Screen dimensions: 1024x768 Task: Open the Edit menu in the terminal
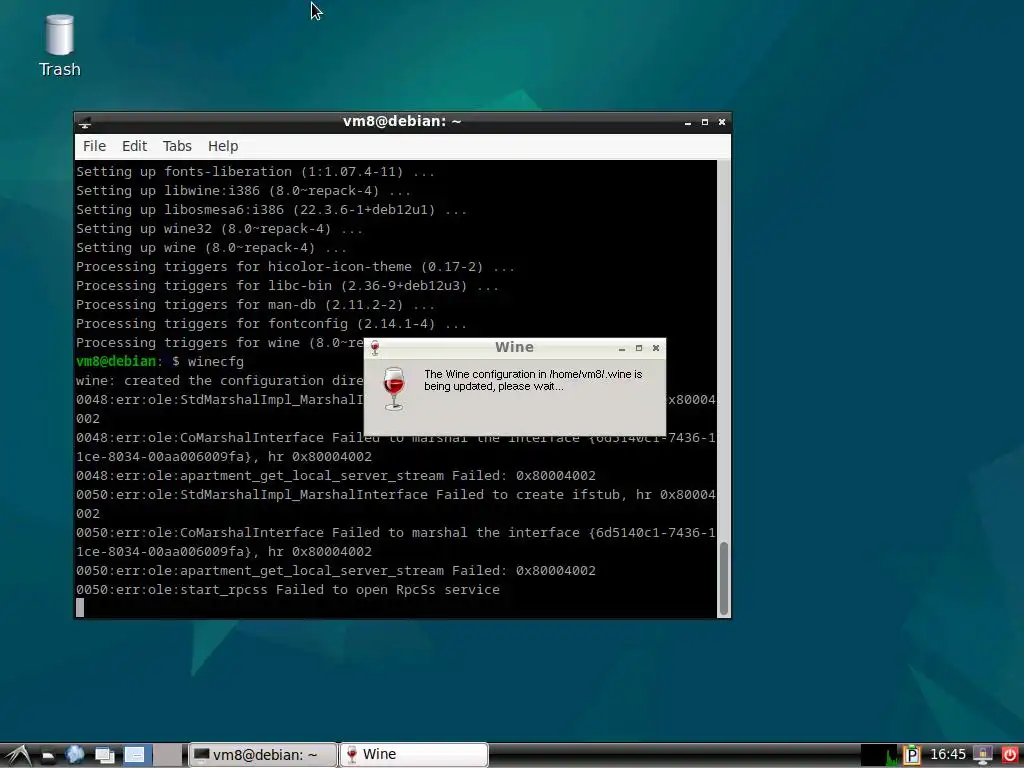point(135,146)
